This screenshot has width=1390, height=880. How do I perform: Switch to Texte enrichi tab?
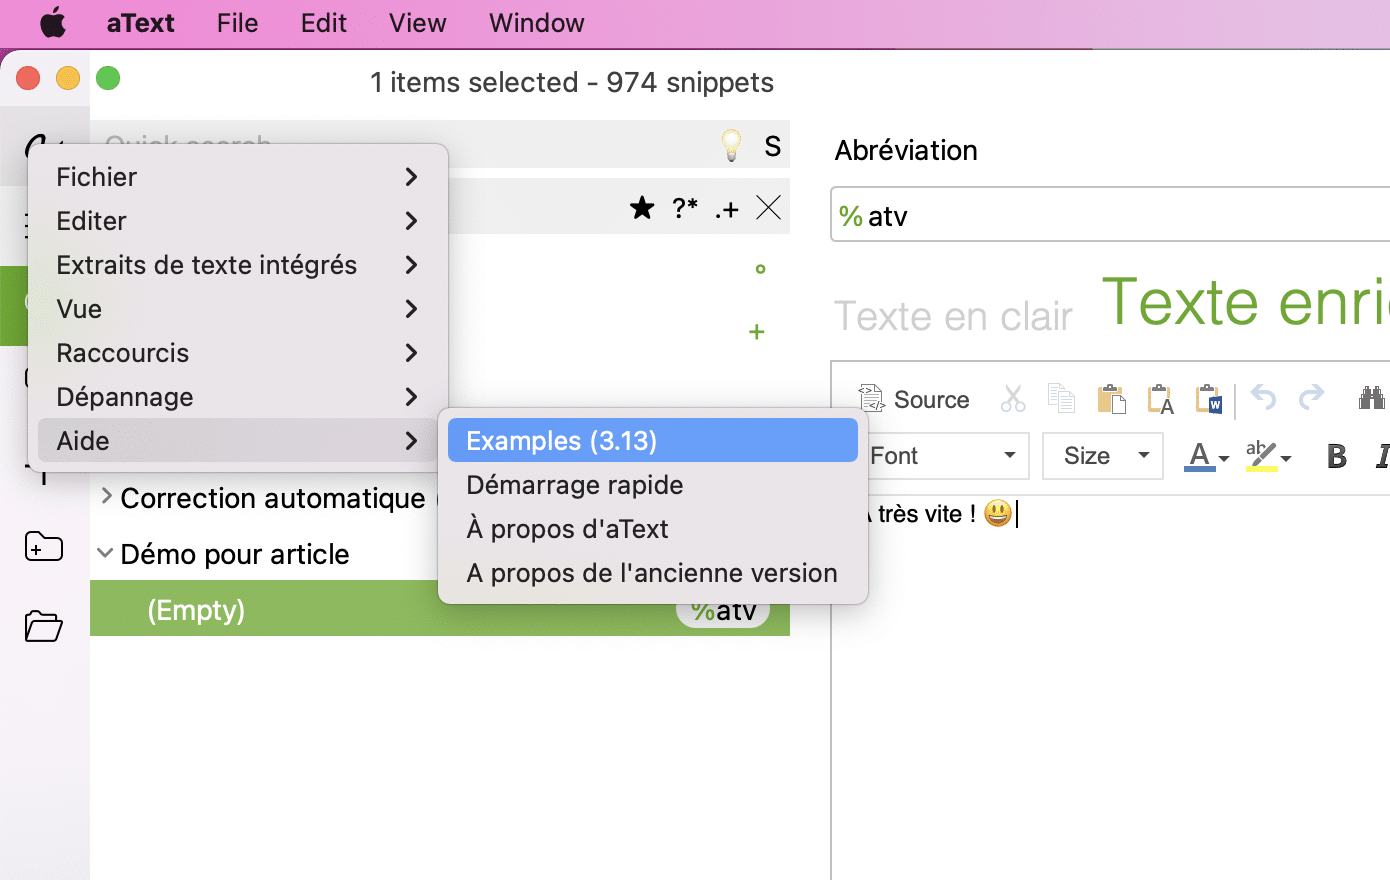[1245, 302]
